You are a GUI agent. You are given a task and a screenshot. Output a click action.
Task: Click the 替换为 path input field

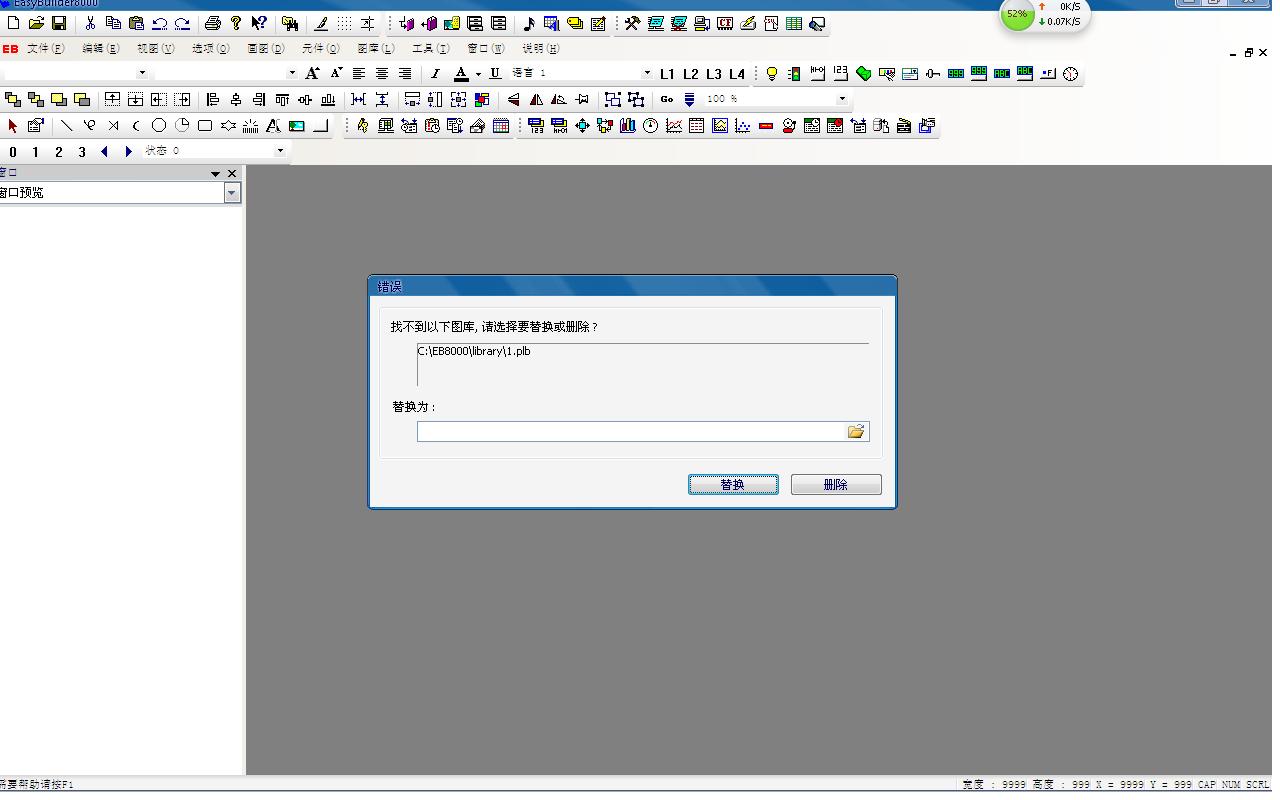coord(631,431)
